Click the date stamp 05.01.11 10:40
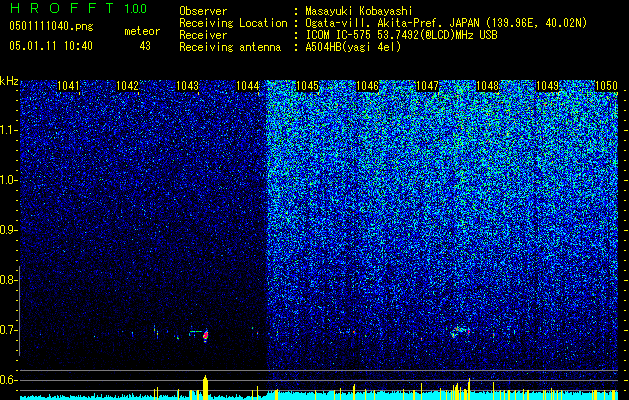Image resolution: width=629 pixels, height=400 pixels. tap(51, 46)
